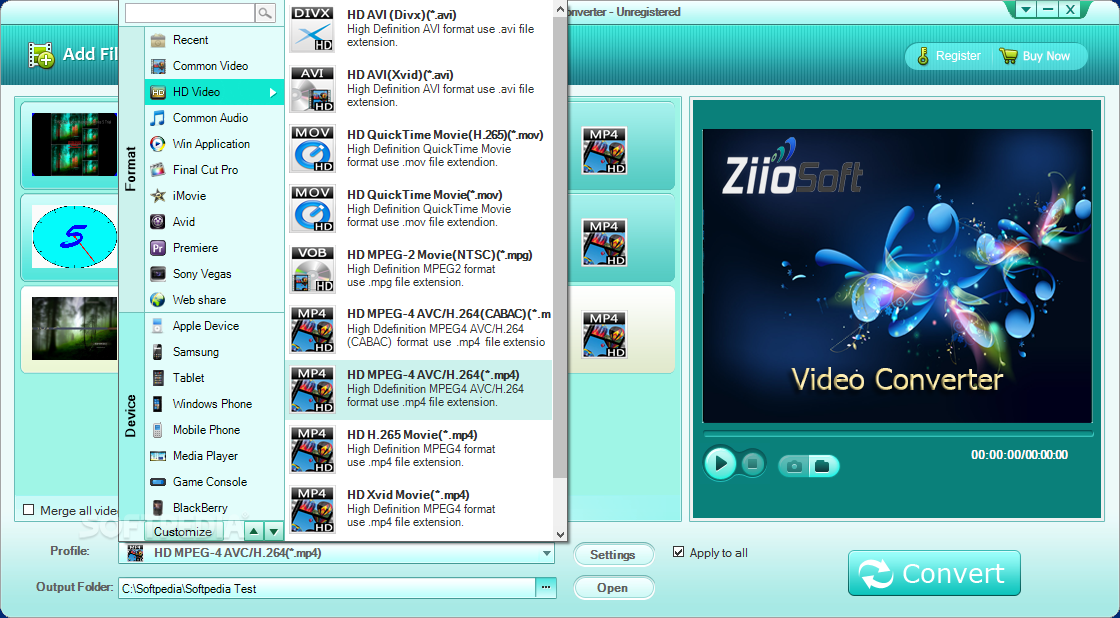The height and width of the screenshot is (618, 1120).
Task: Open the Final Cut Pro category
Action: (x=214, y=169)
